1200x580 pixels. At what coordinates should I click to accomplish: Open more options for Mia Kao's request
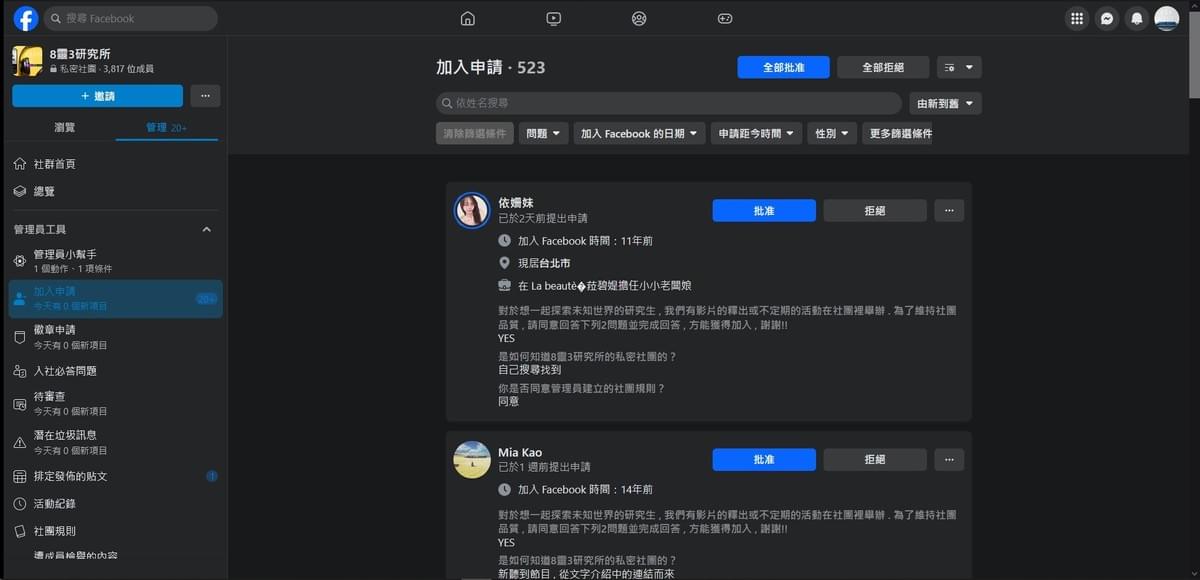click(949, 459)
